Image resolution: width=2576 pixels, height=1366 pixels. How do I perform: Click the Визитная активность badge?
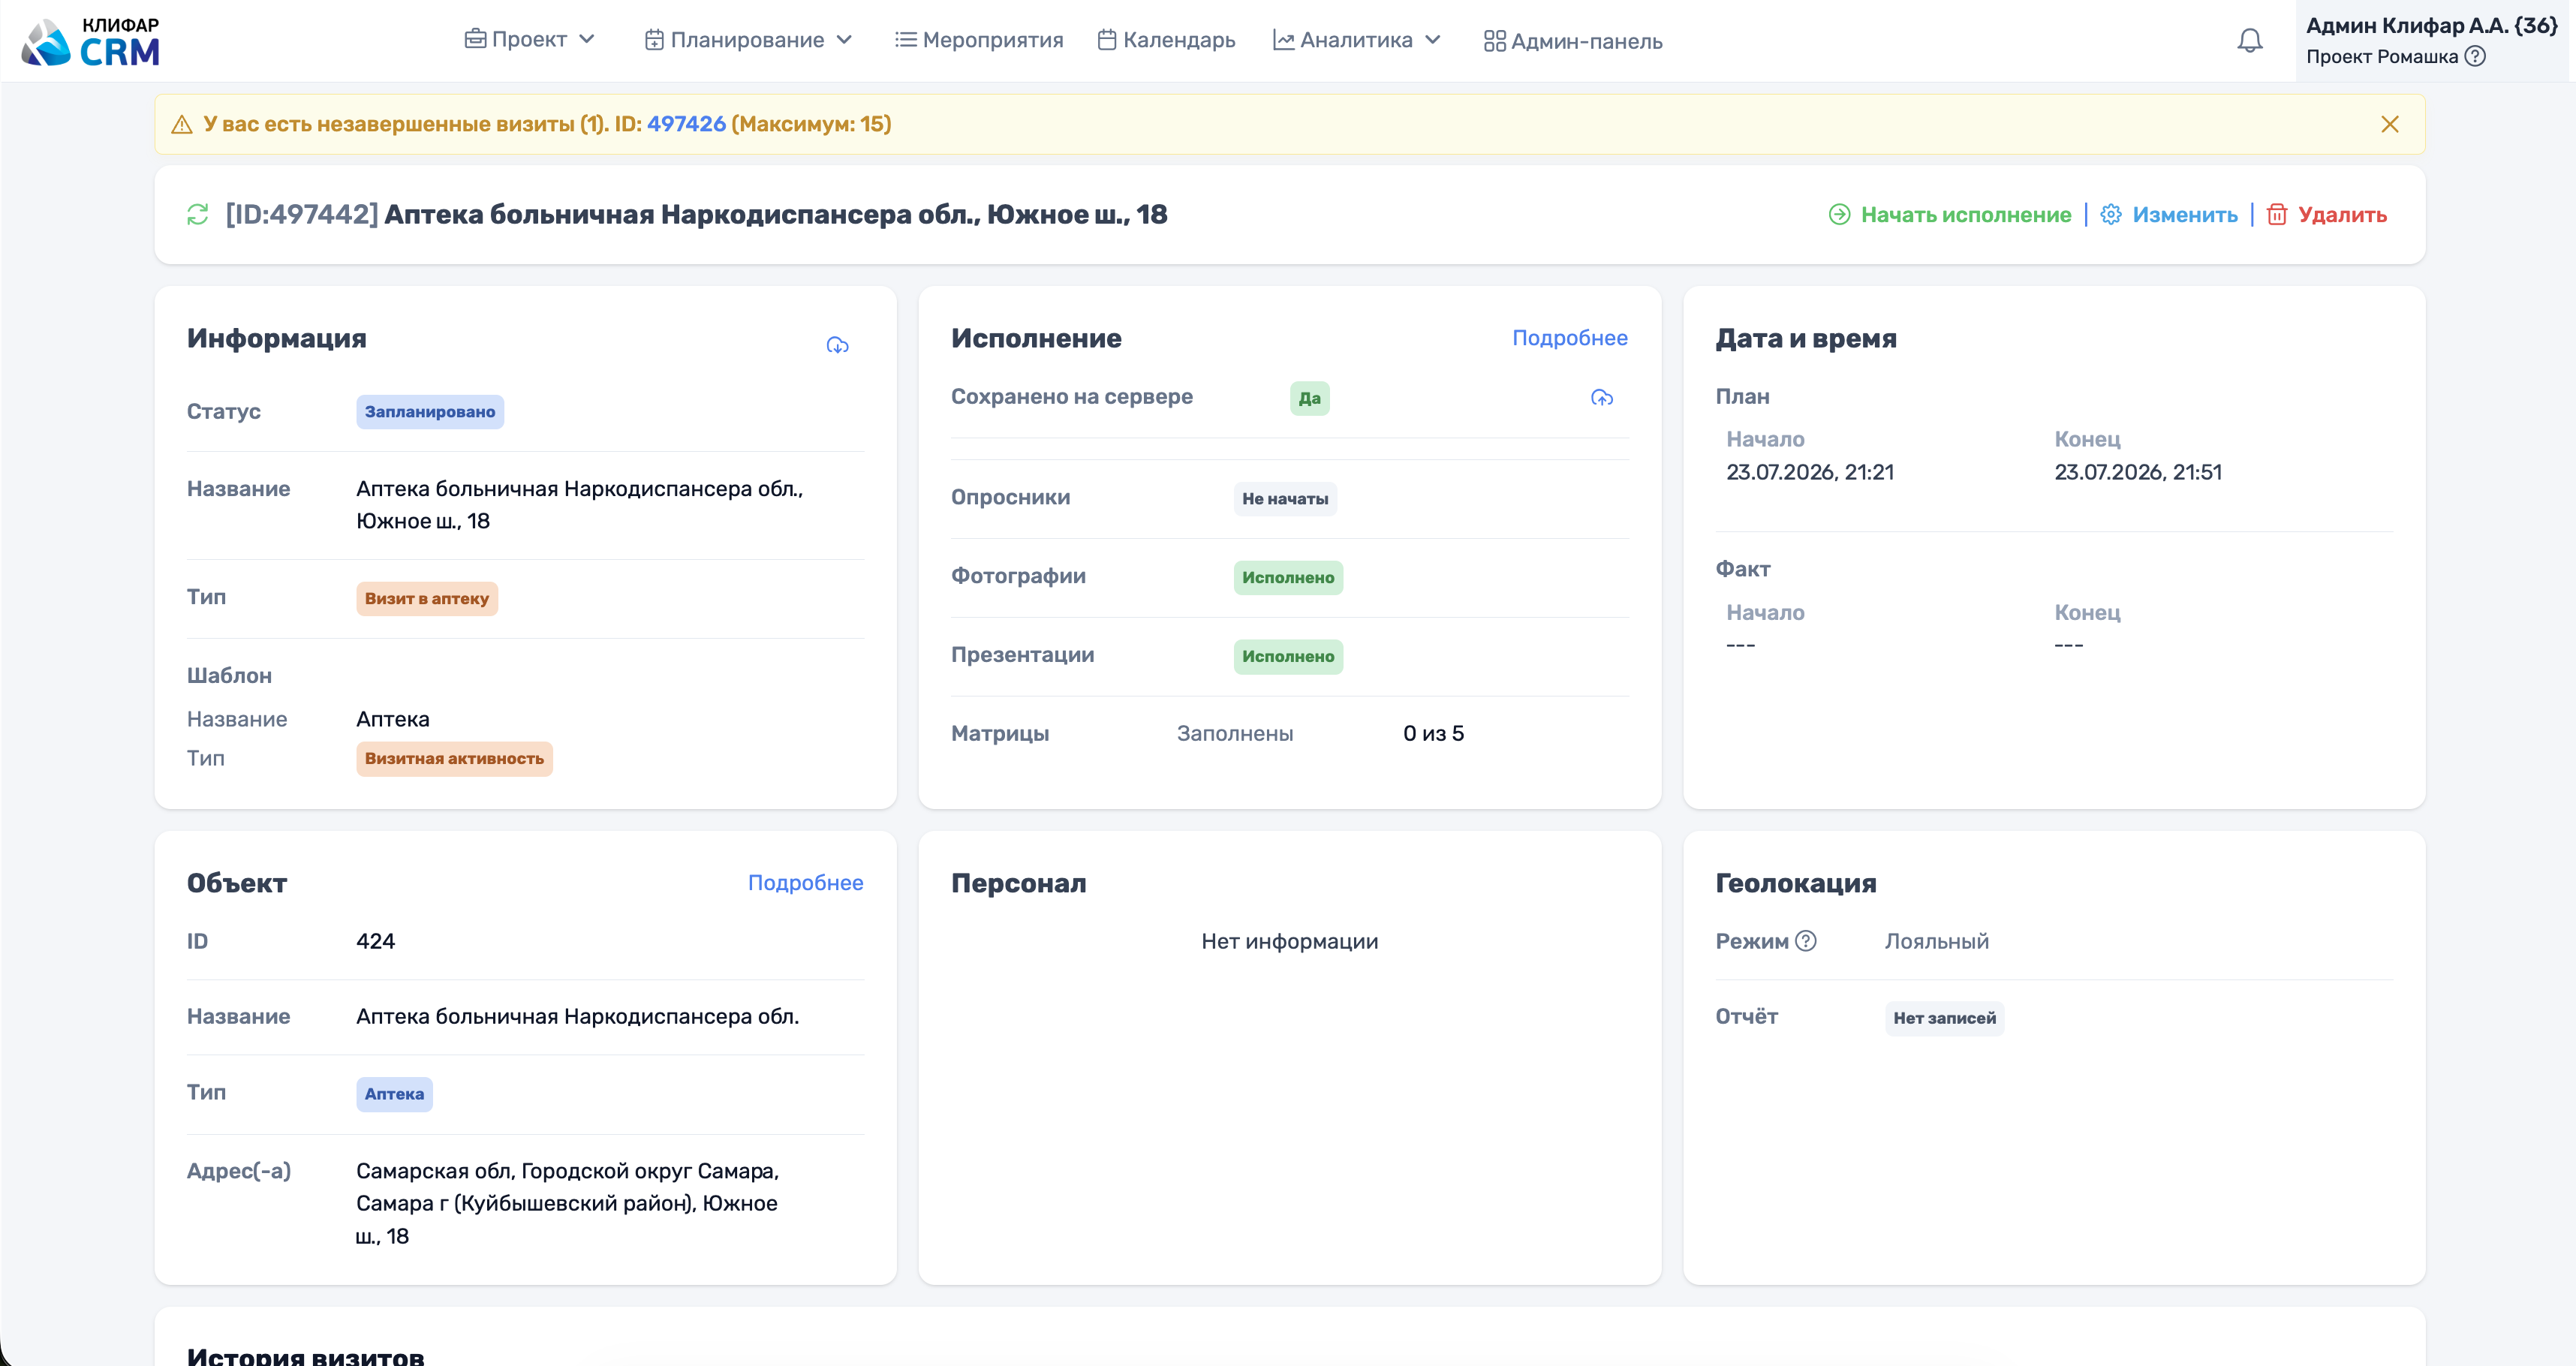tap(454, 759)
